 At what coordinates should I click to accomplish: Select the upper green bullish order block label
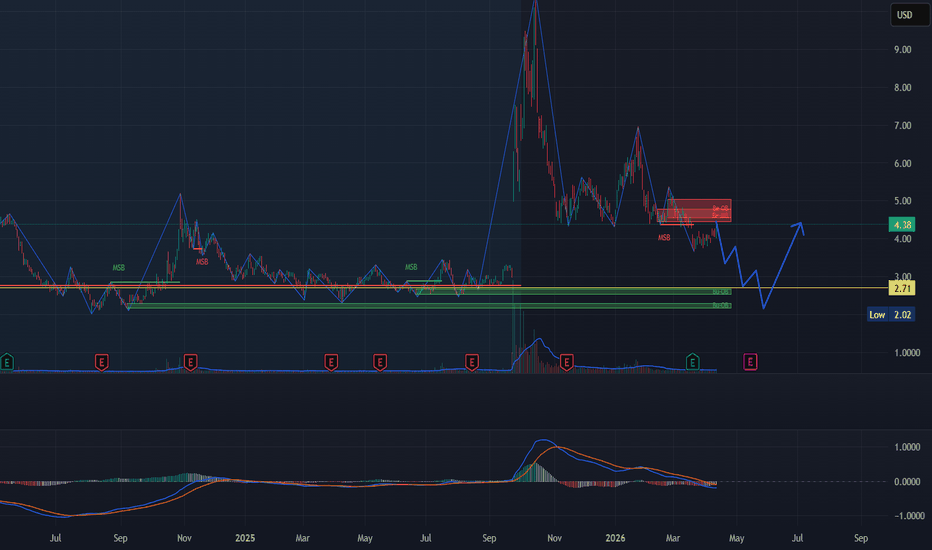click(721, 292)
